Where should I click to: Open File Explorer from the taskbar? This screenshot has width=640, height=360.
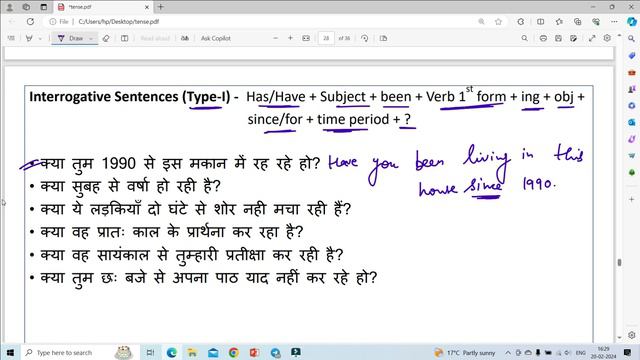pos(192,352)
